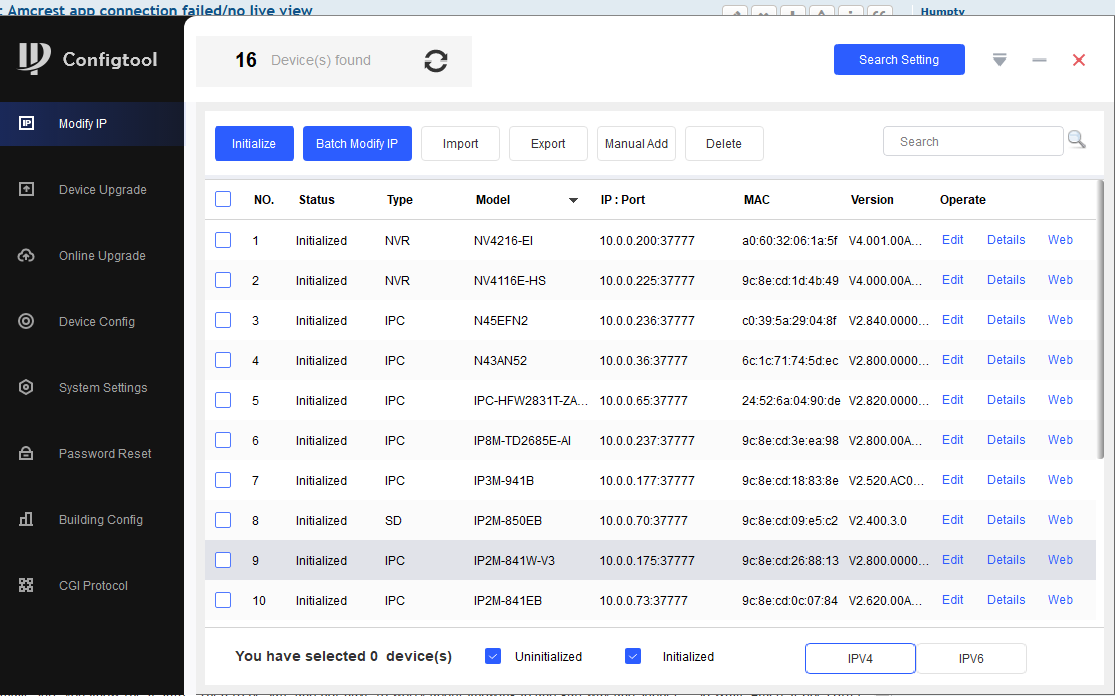
Task: Open the CGI Protocol grid icon
Action: (26, 585)
